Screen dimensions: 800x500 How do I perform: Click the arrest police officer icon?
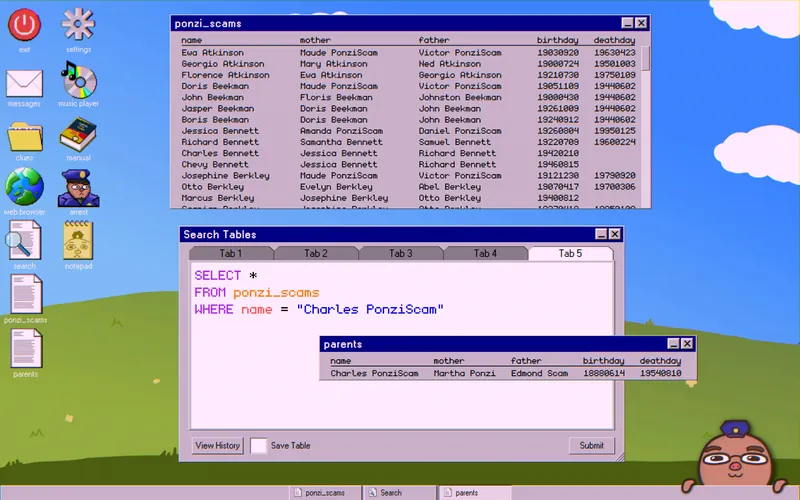click(x=78, y=188)
